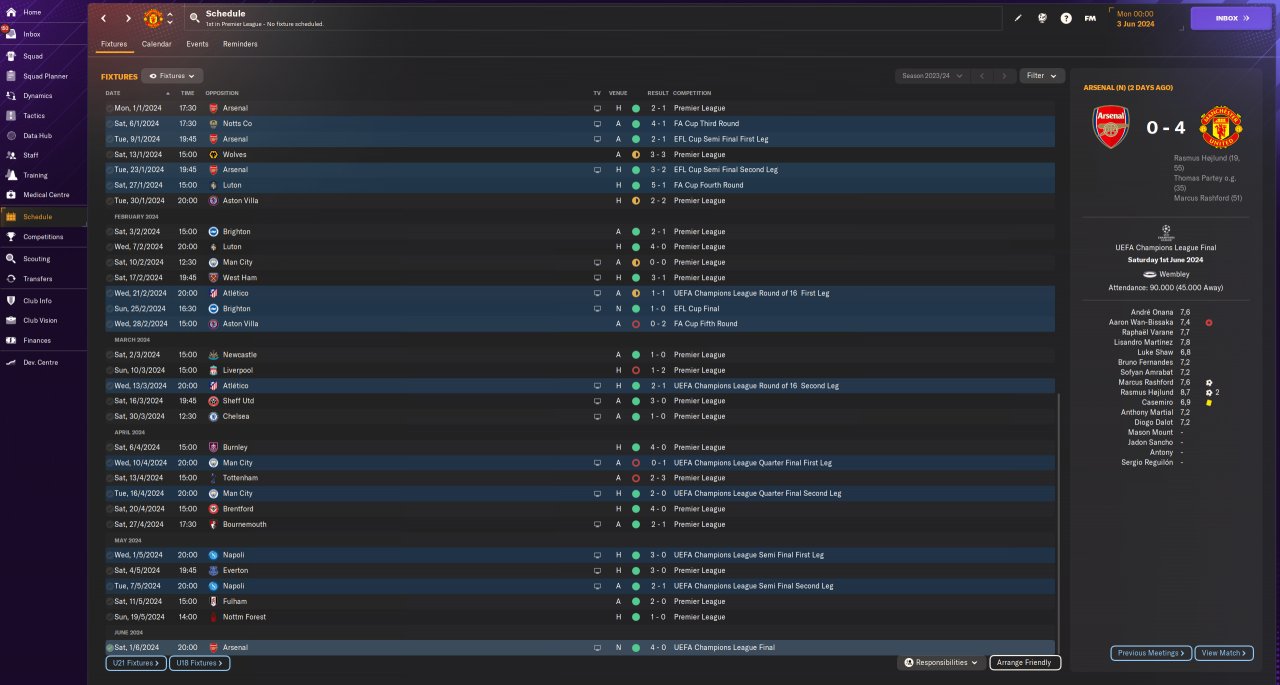Toggle selection circle for Sat, 20/4/2024 Brentford fixture
This screenshot has width=1280, height=685.
coord(110,509)
